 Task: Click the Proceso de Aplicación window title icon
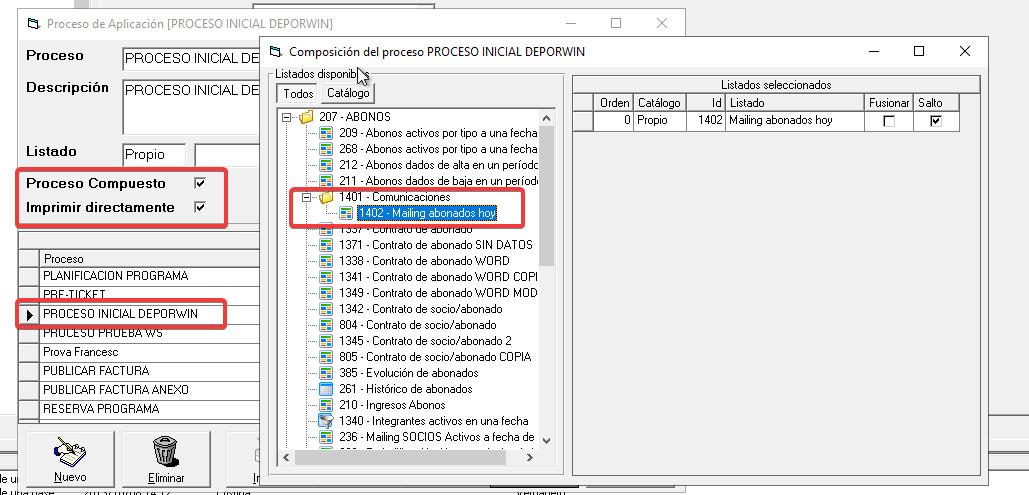point(33,24)
